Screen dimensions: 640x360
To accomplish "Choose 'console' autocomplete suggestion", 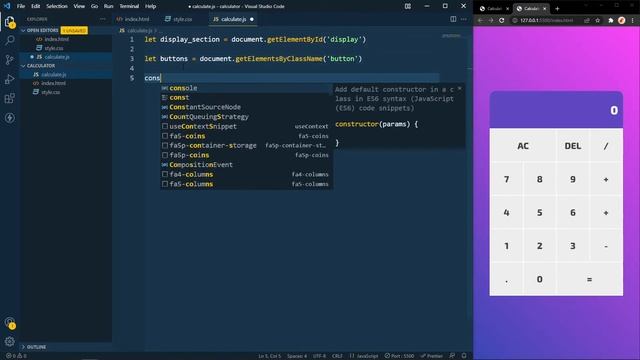I will [247, 88].
